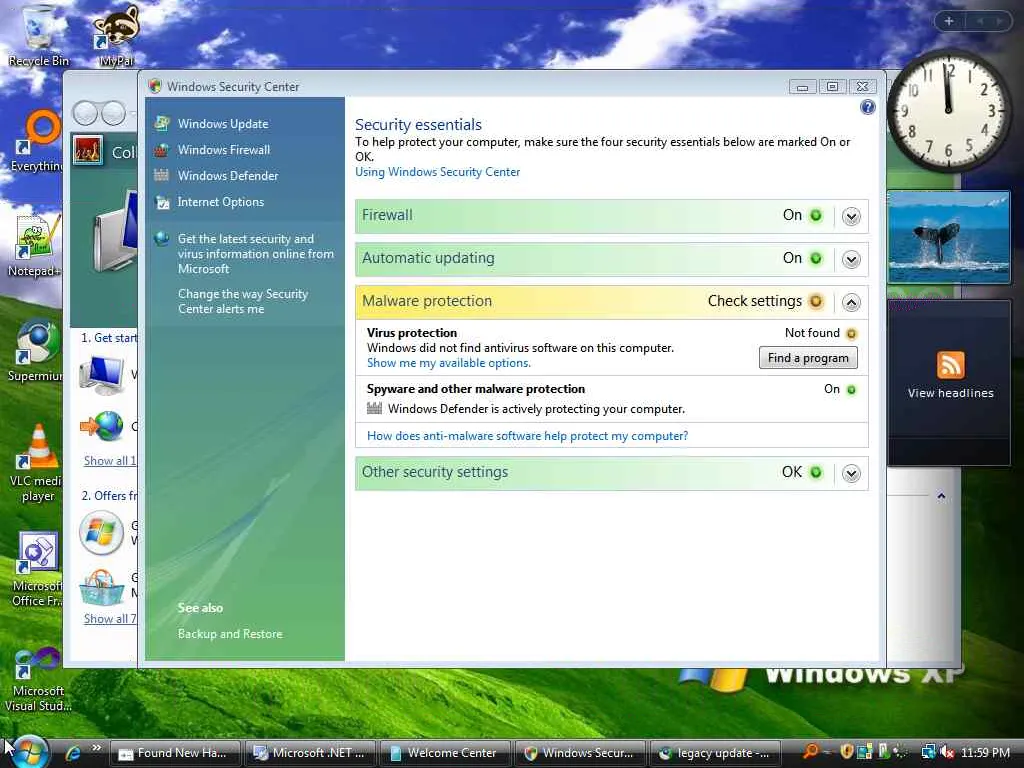Click the Windows Defender castle icon in sidebar
The width and height of the screenshot is (1024, 768).
click(161, 175)
